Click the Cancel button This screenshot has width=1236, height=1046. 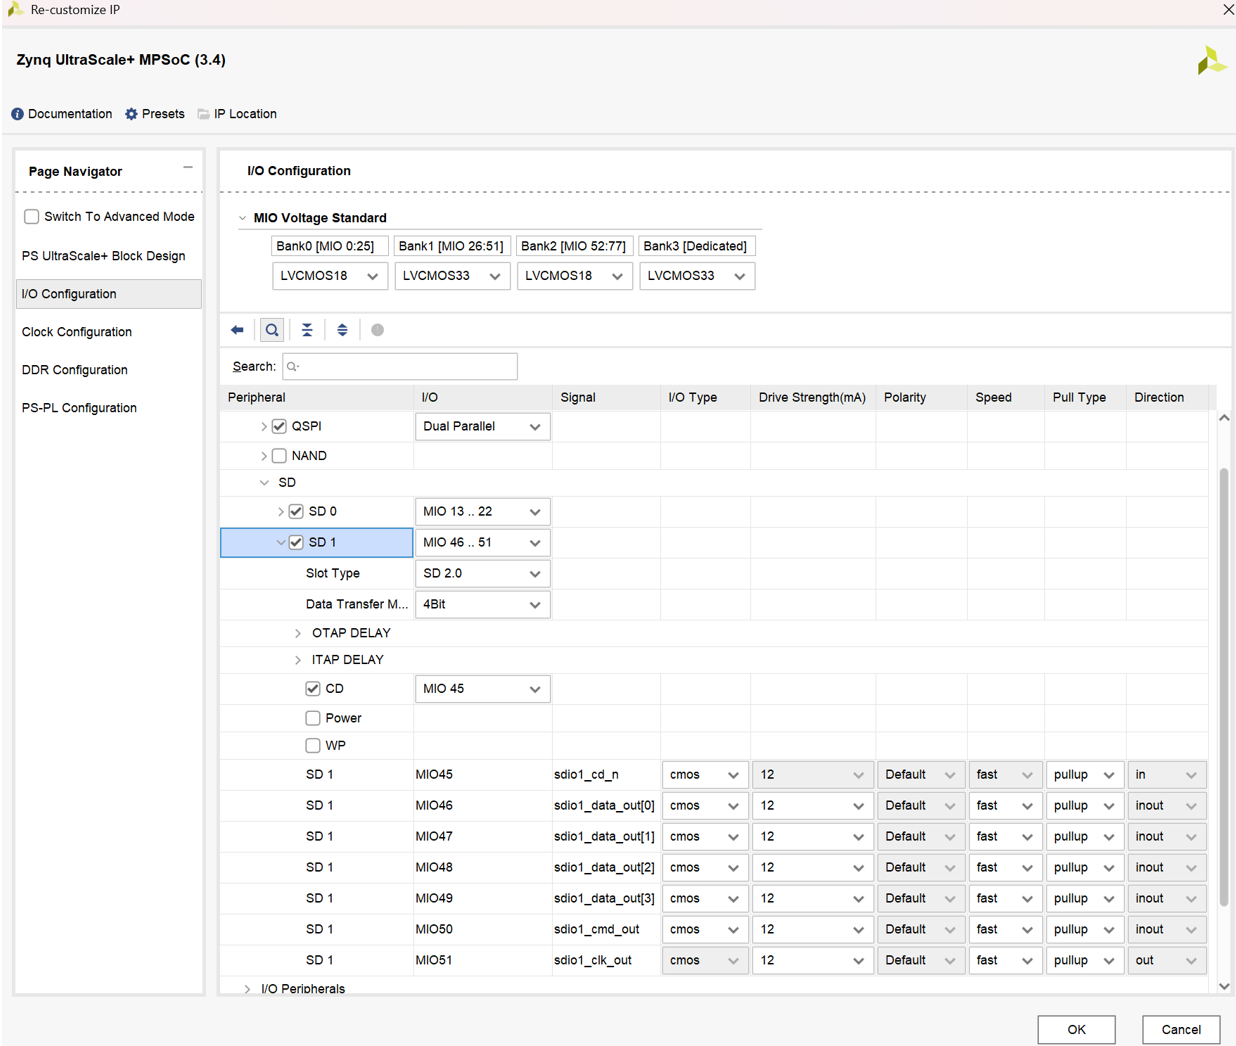(1181, 1029)
